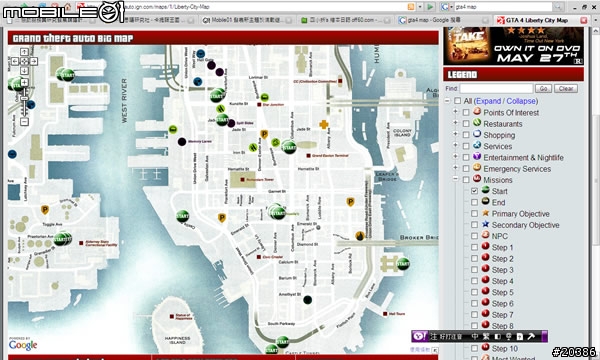600x360 pixels.
Task: Collapse the Missions tree node
Action: [455, 179]
